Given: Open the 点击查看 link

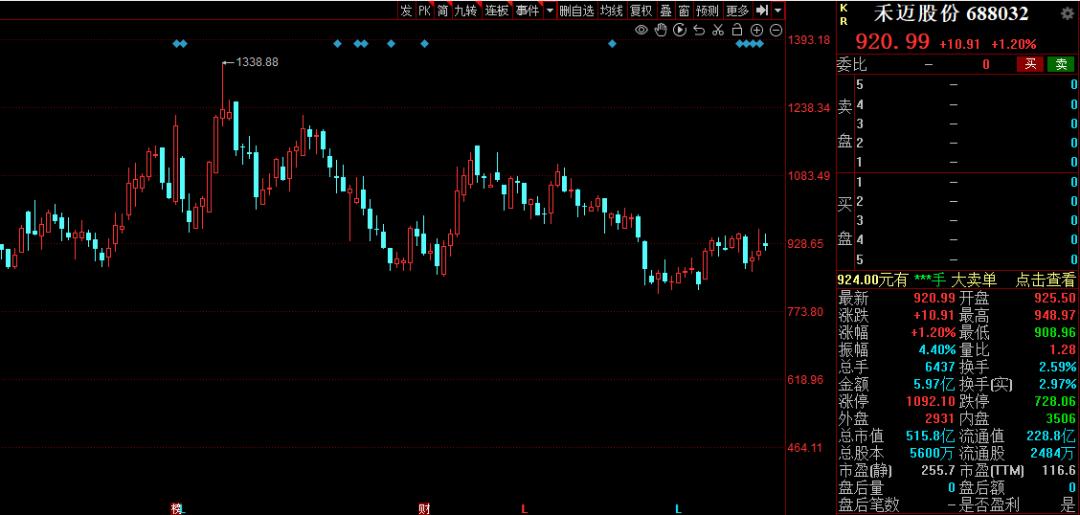Looking at the screenshot, I should point(1045,280).
